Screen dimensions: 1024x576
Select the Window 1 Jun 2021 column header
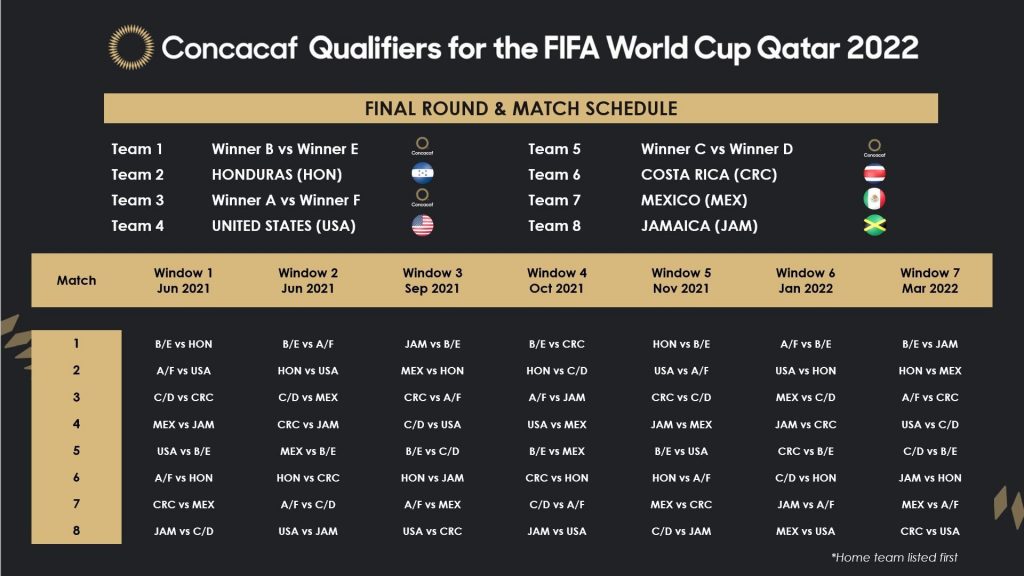tap(183, 280)
